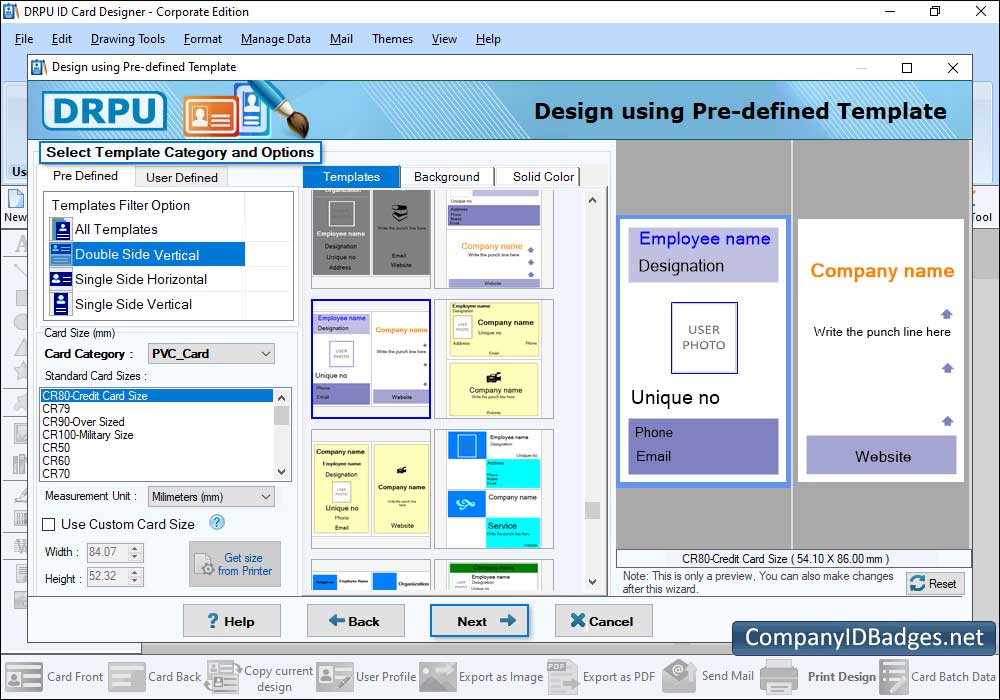
Task: Select CR90-Over Sized card size
Action: (x=157, y=422)
